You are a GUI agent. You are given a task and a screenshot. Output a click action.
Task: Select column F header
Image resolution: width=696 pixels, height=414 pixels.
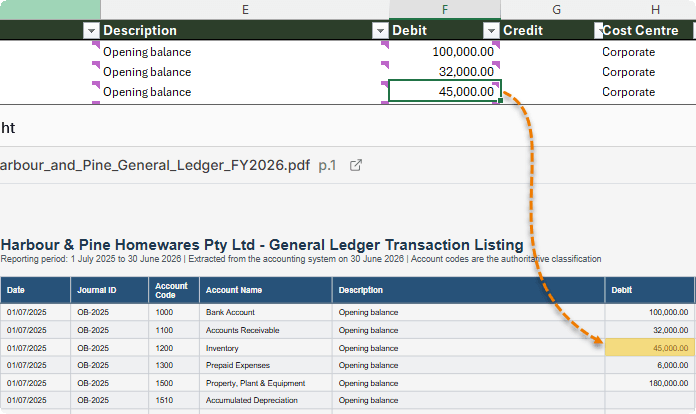point(445,10)
